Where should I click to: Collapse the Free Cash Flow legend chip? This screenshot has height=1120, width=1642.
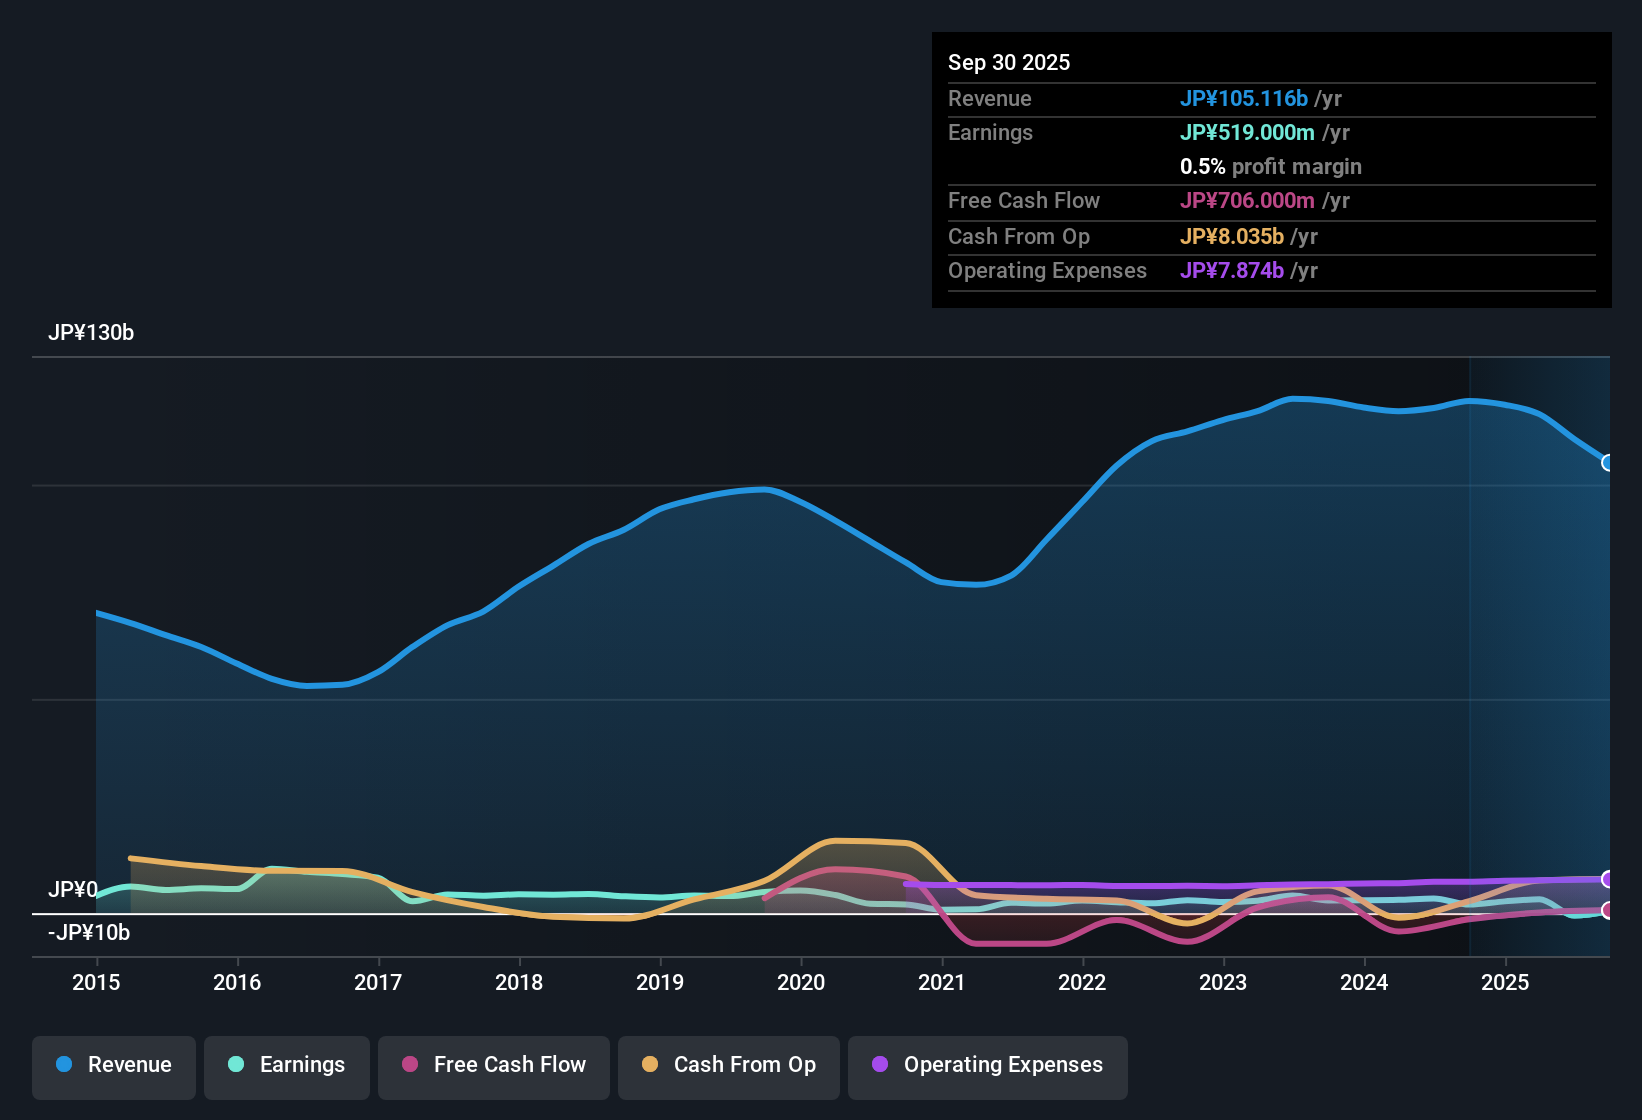pos(493,1065)
